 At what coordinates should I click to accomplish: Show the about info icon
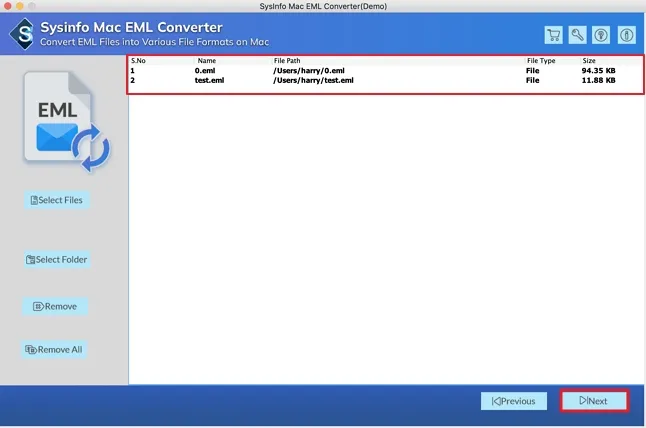[x=627, y=35]
